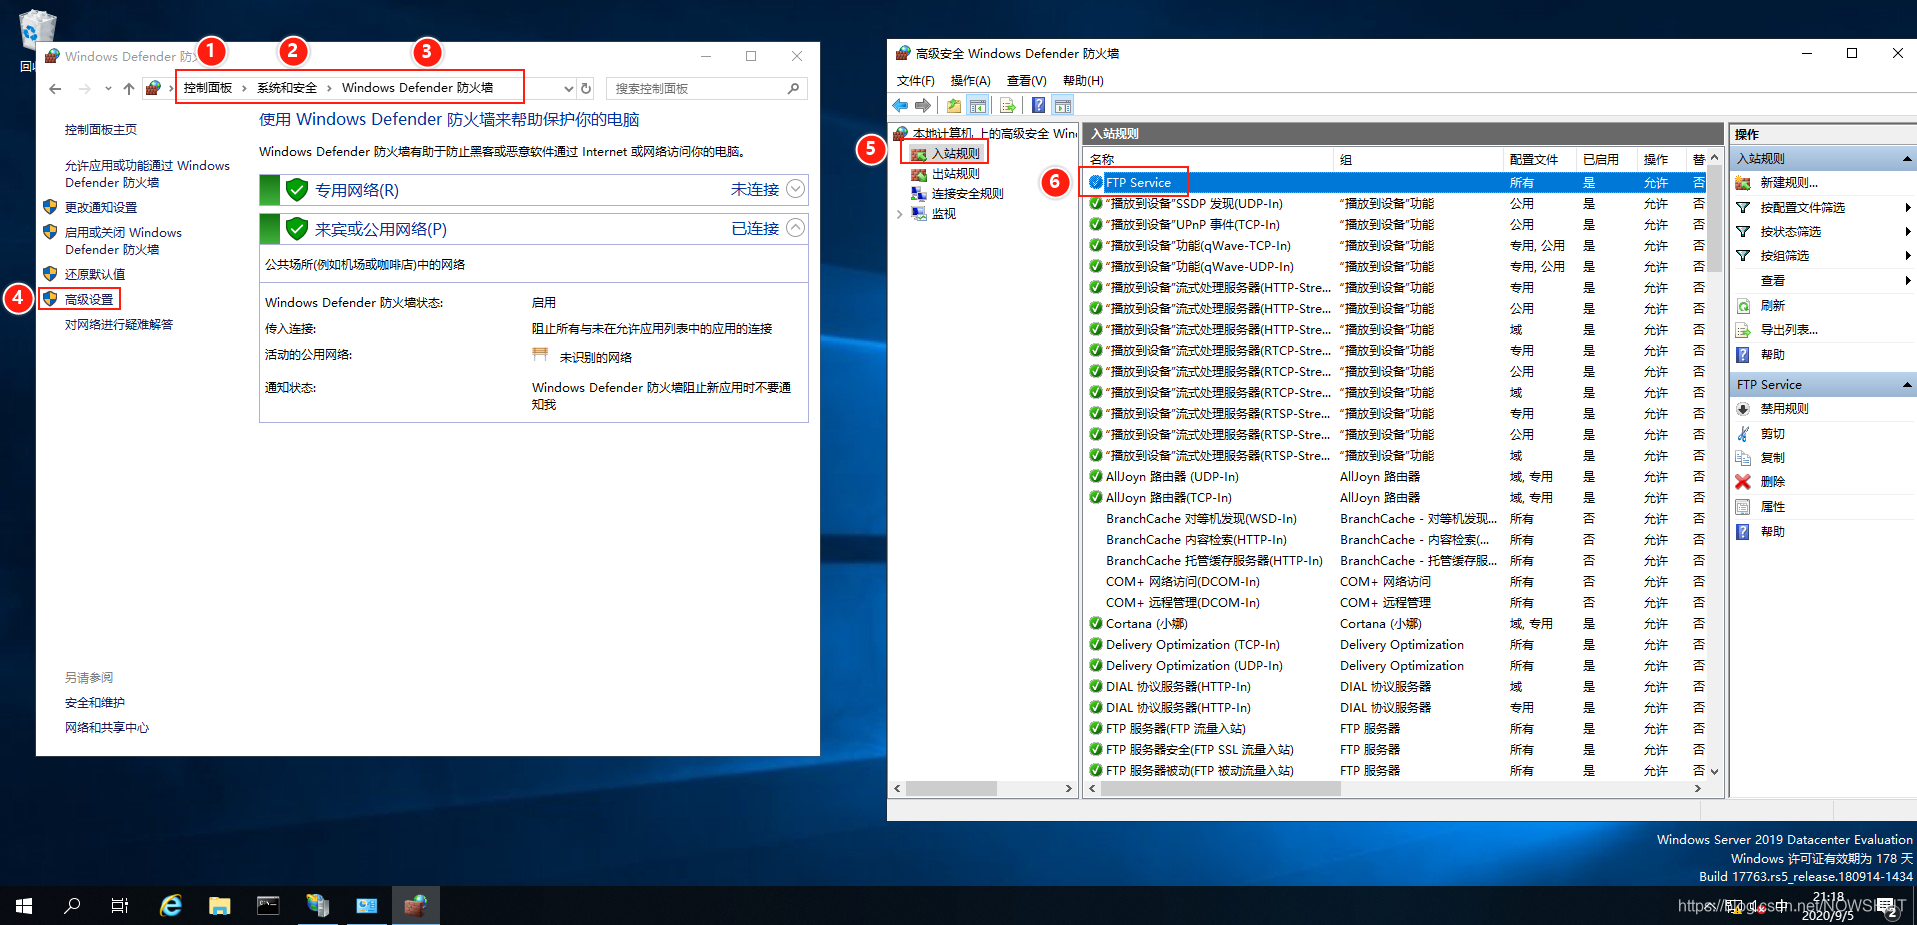Open the 查看(V) menu
1917x925 pixels.
tap(1026, 80)
